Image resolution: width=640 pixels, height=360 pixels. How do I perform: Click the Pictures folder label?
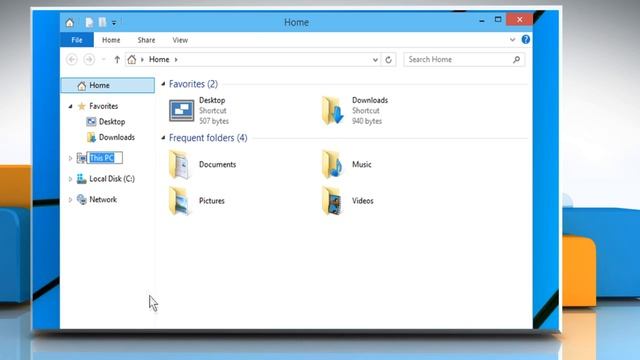[212, 201]
